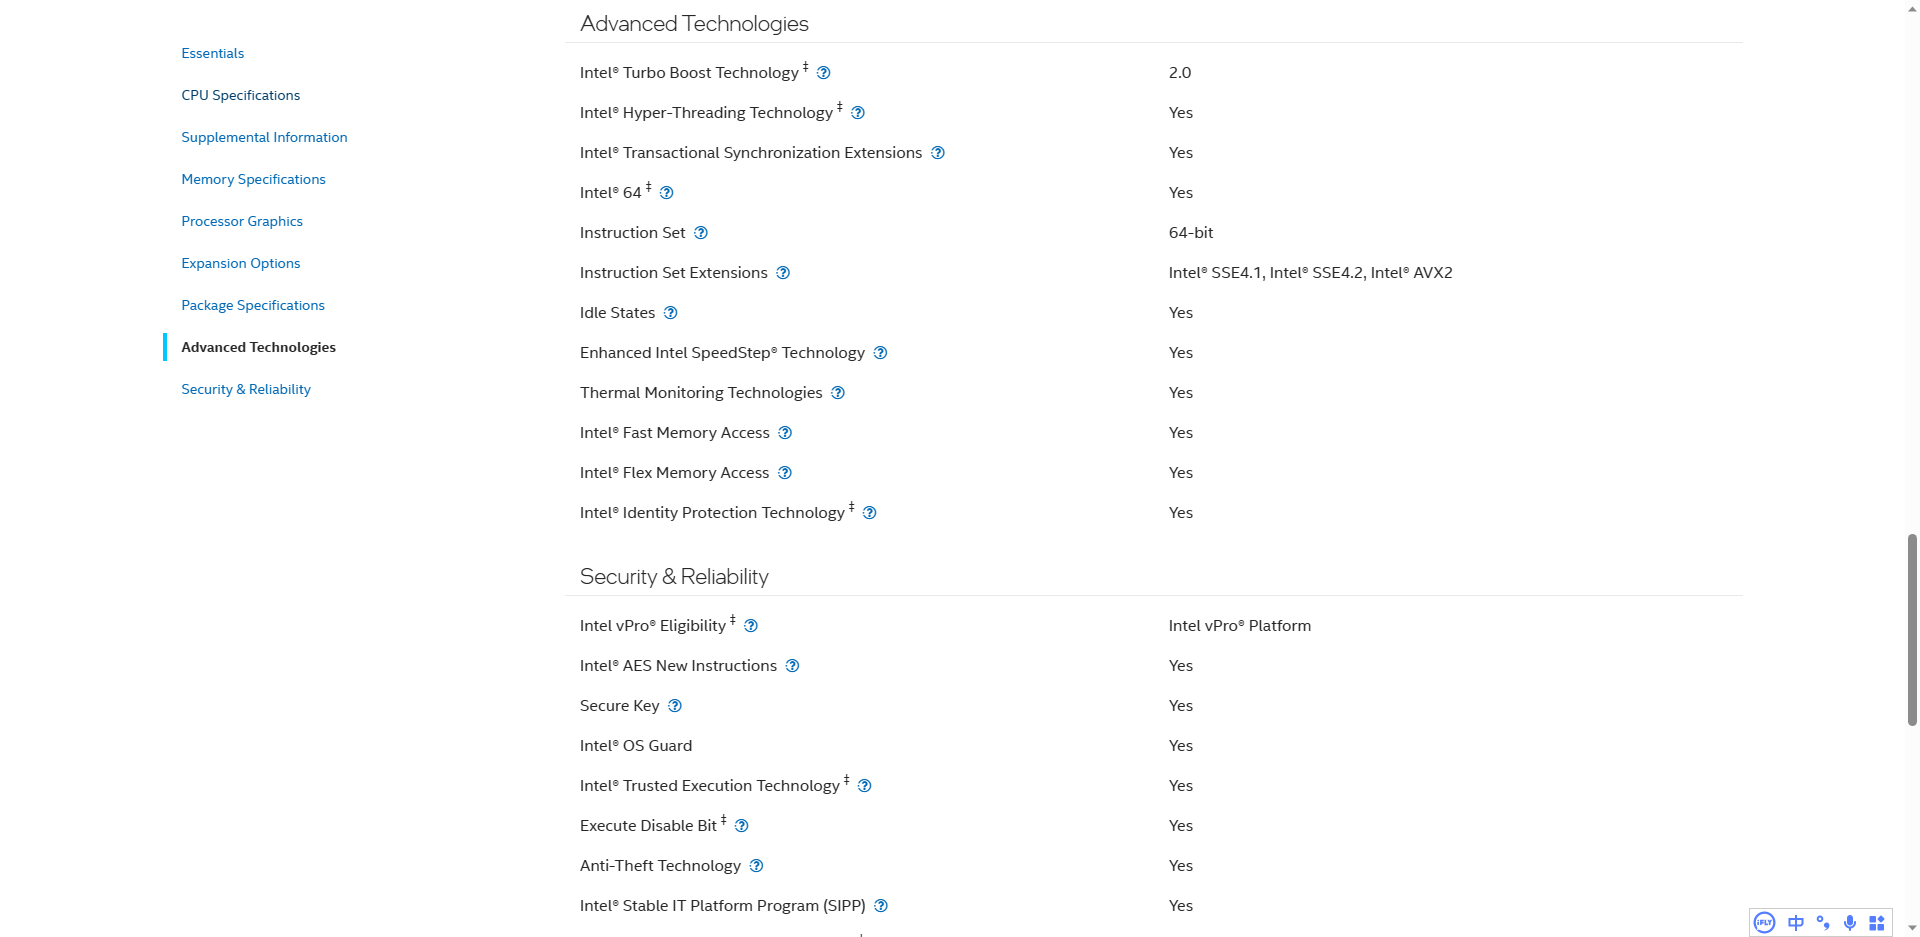The width and height of the screenshot is (1920, 937).
Task: Go to Memory Specifications in sidebar
Action: [x=253, y=179]
